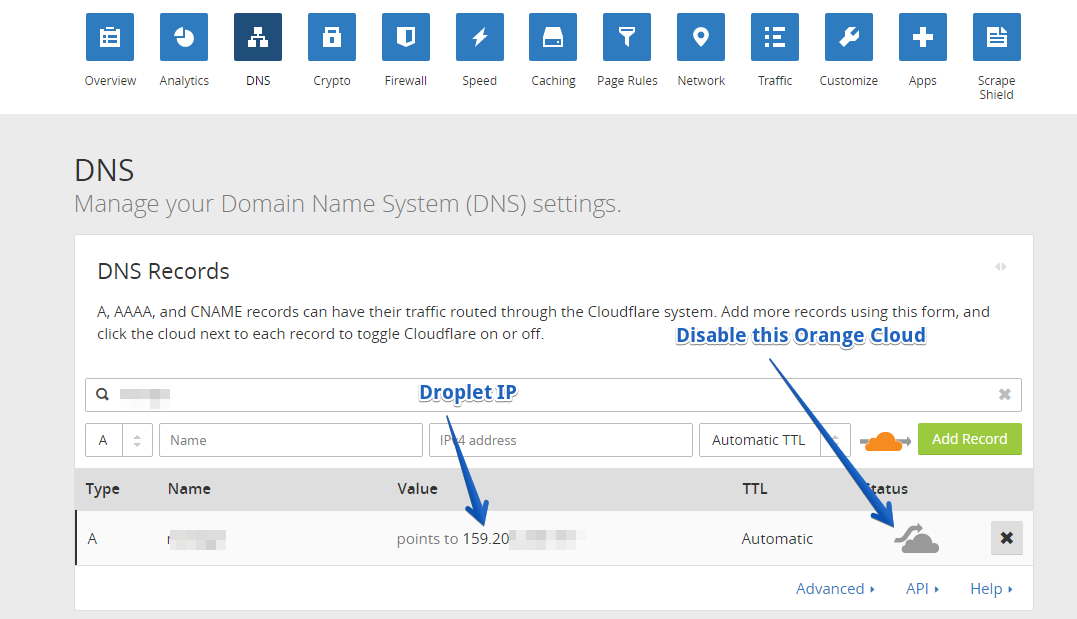Screen dimensions: 1077x619
Task: Open the Crypto lock icon
Action: [x=332, y=37]
